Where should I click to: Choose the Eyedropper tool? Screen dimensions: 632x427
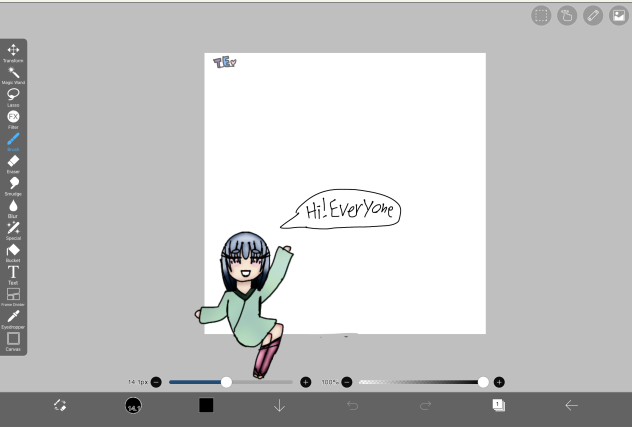[x=14, y=317]
